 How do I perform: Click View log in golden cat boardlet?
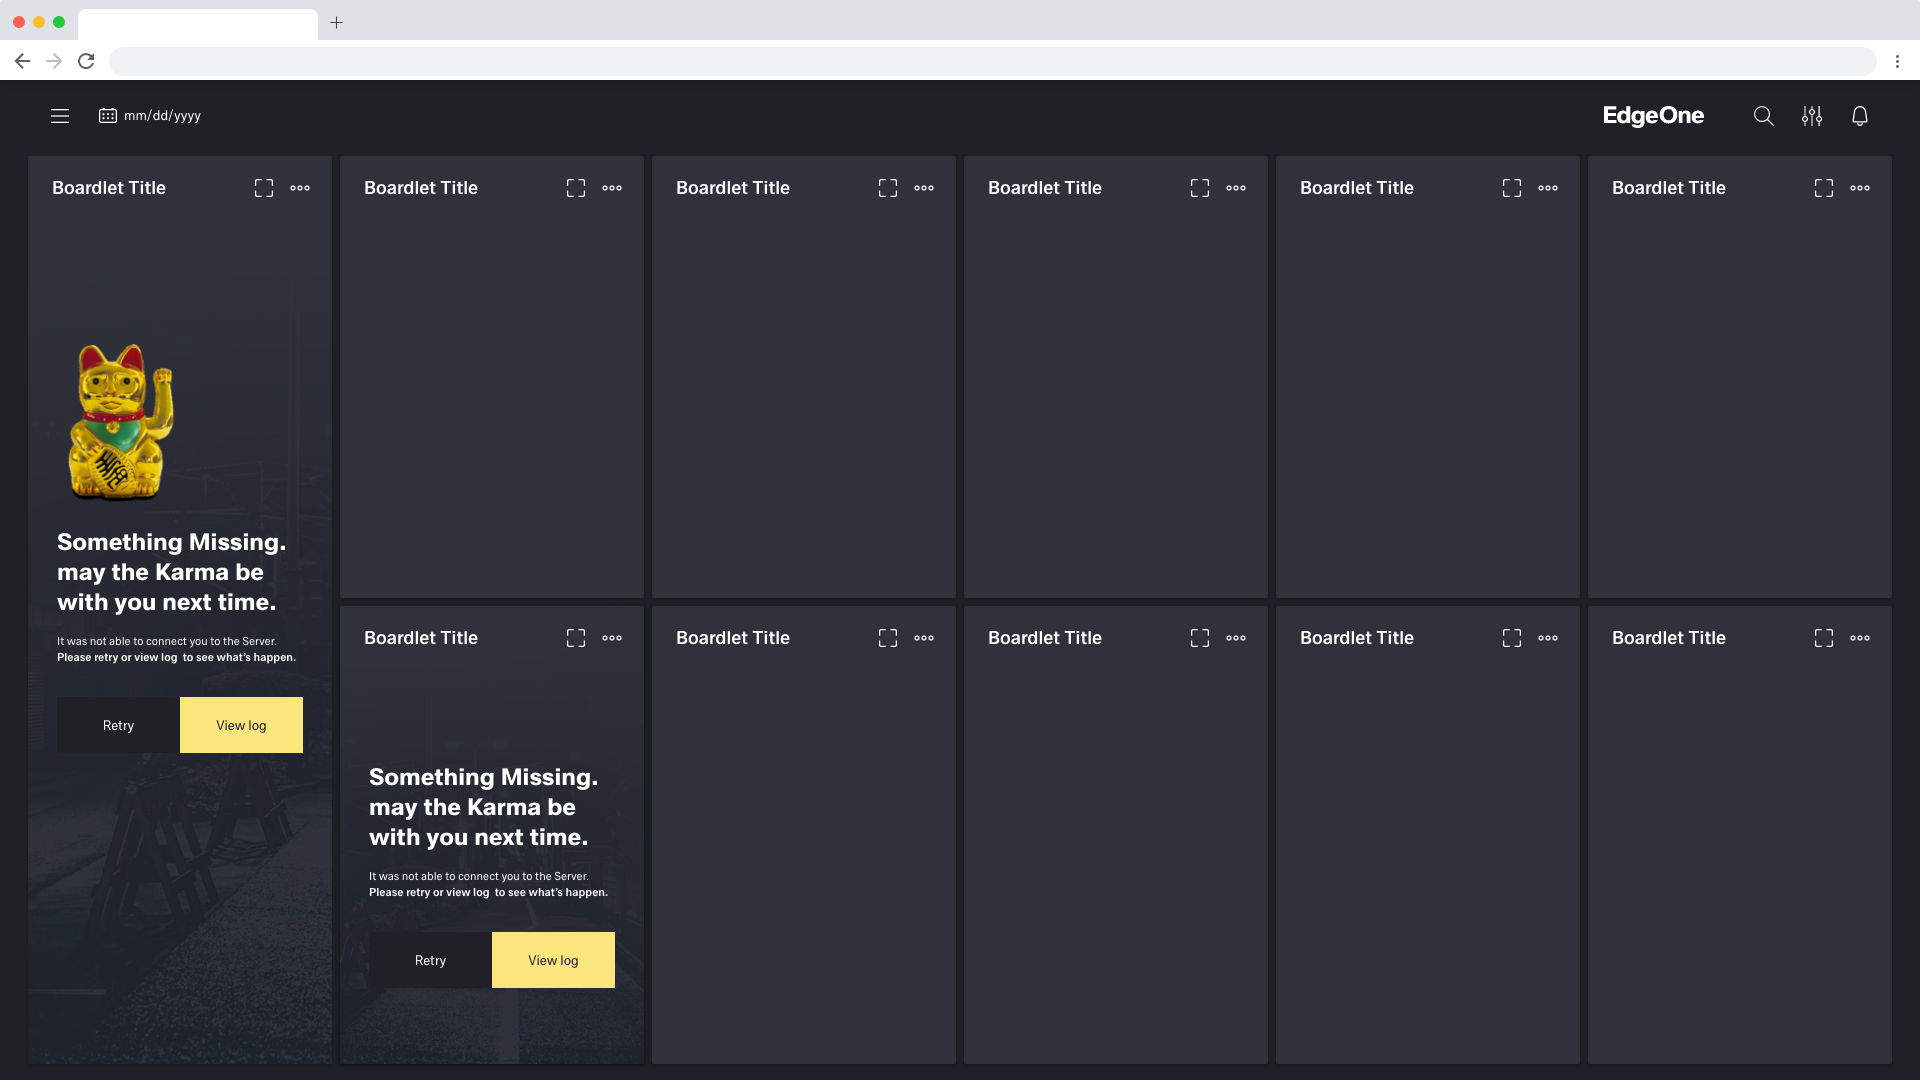241,725
